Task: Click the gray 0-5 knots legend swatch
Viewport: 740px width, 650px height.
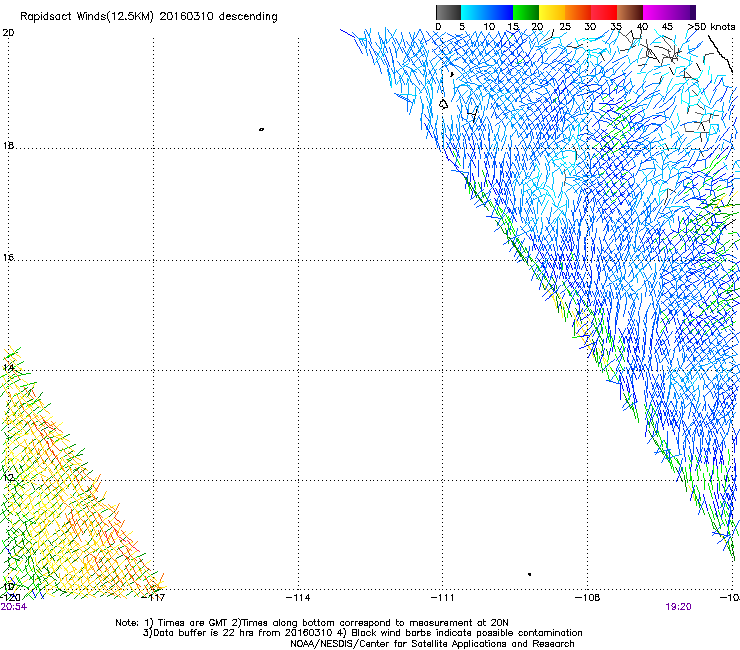Action: coord(448,12)
